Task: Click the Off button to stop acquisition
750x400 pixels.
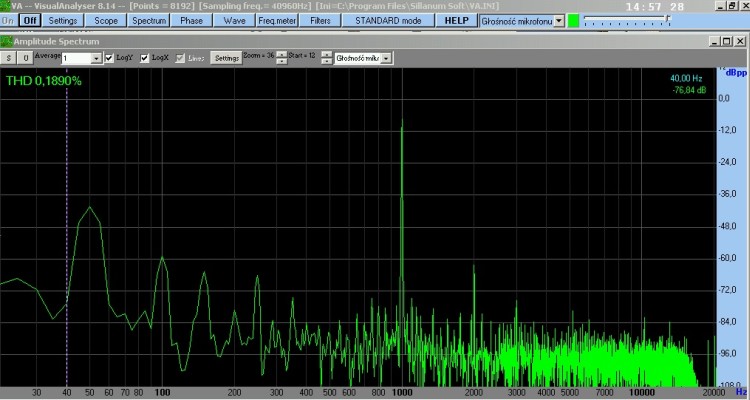Action: 30,21
